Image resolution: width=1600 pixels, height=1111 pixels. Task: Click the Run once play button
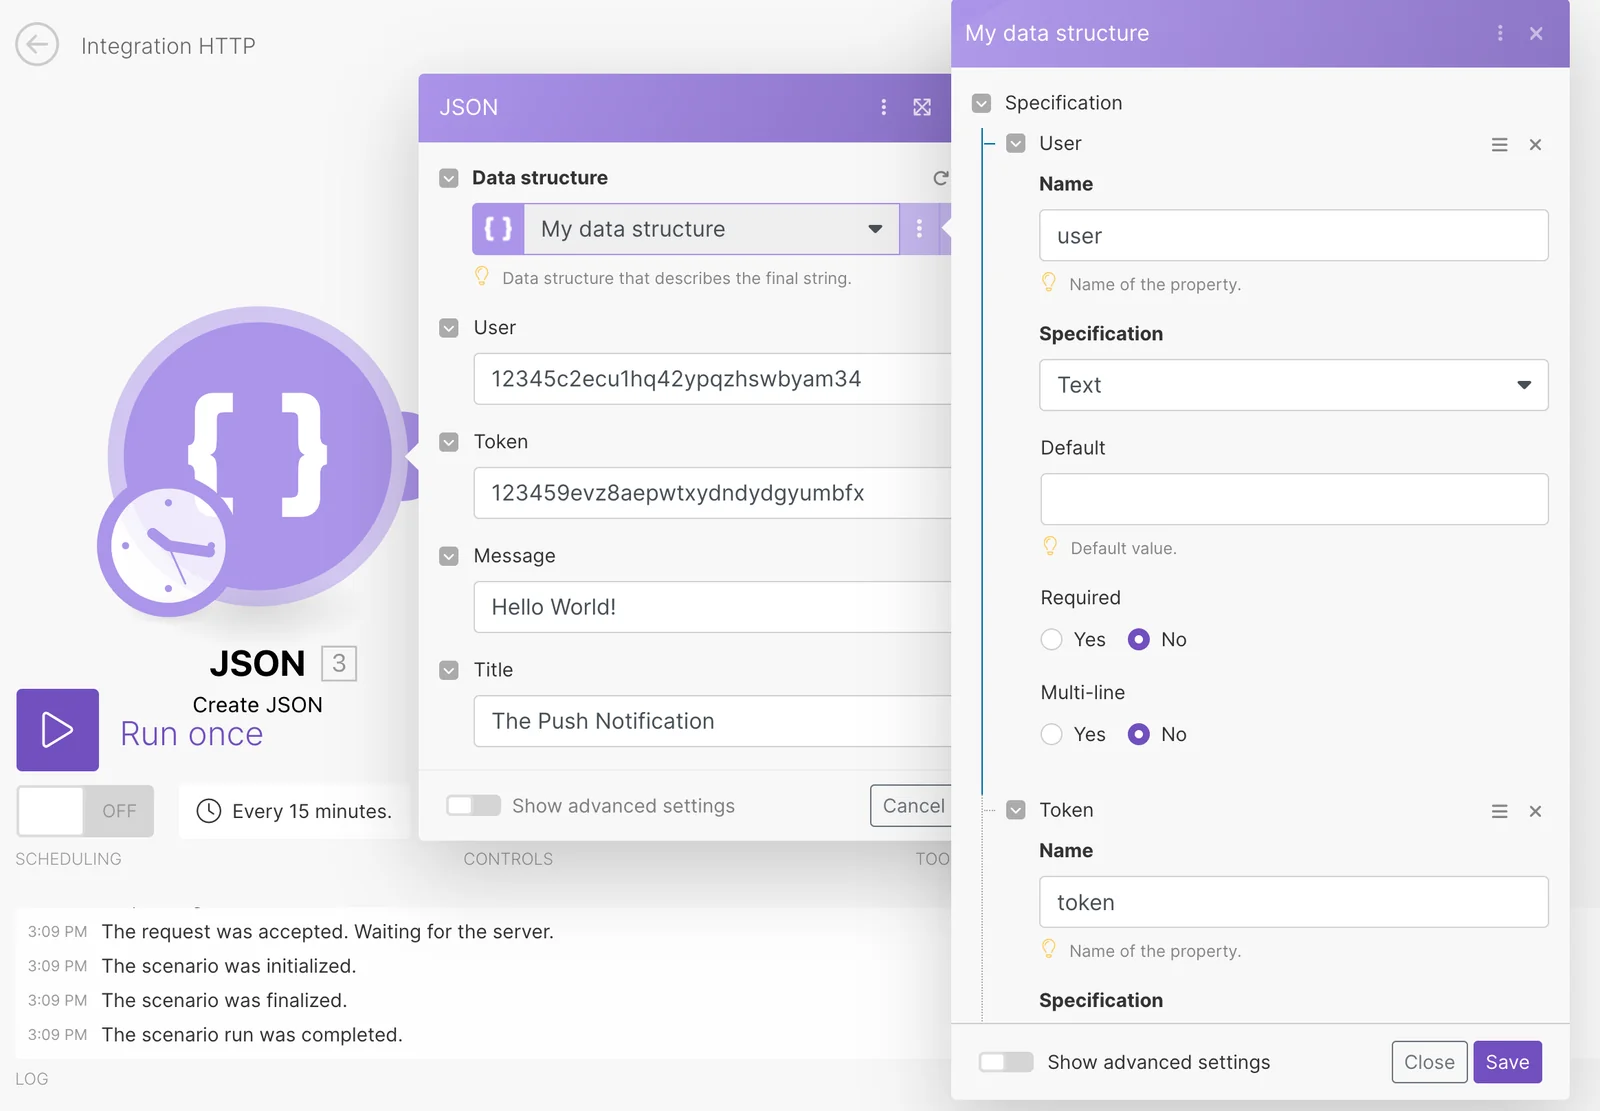(57, 730)
